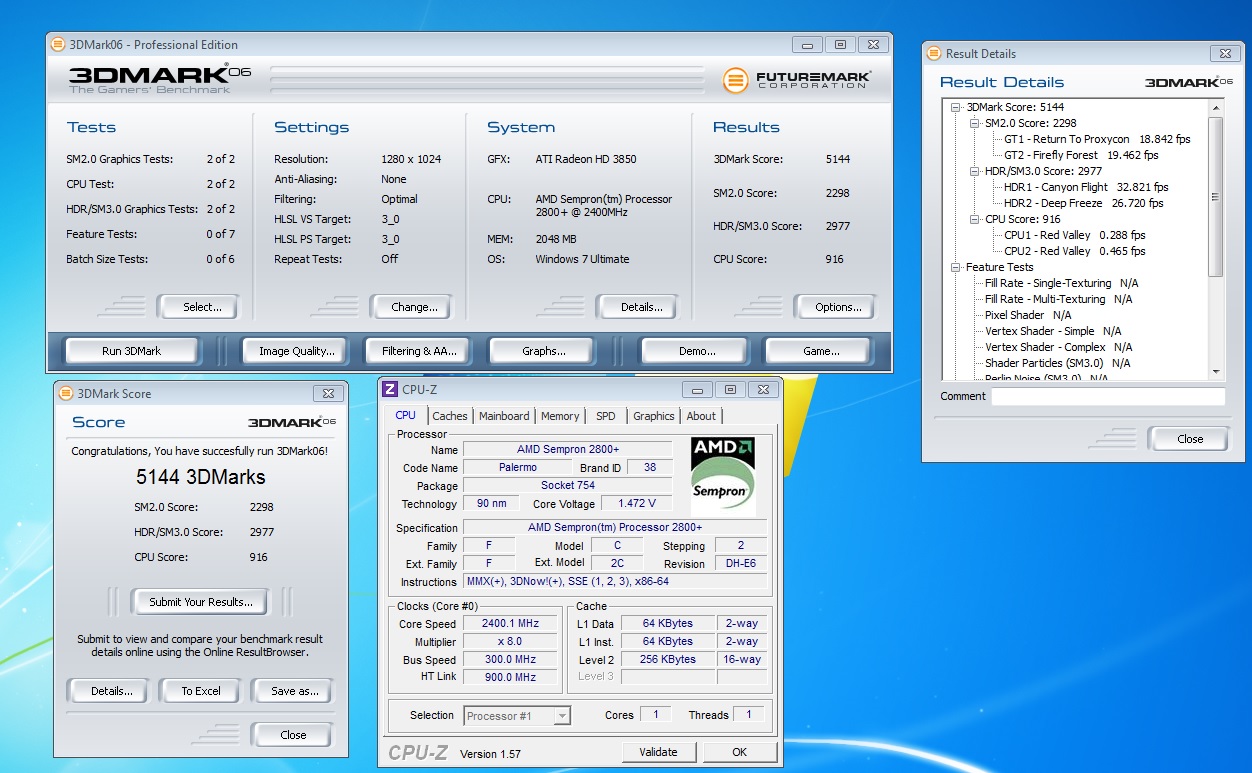Open the SPD tab in CPU-Z
Screen dimensions: 1252x773
[606, 416]
